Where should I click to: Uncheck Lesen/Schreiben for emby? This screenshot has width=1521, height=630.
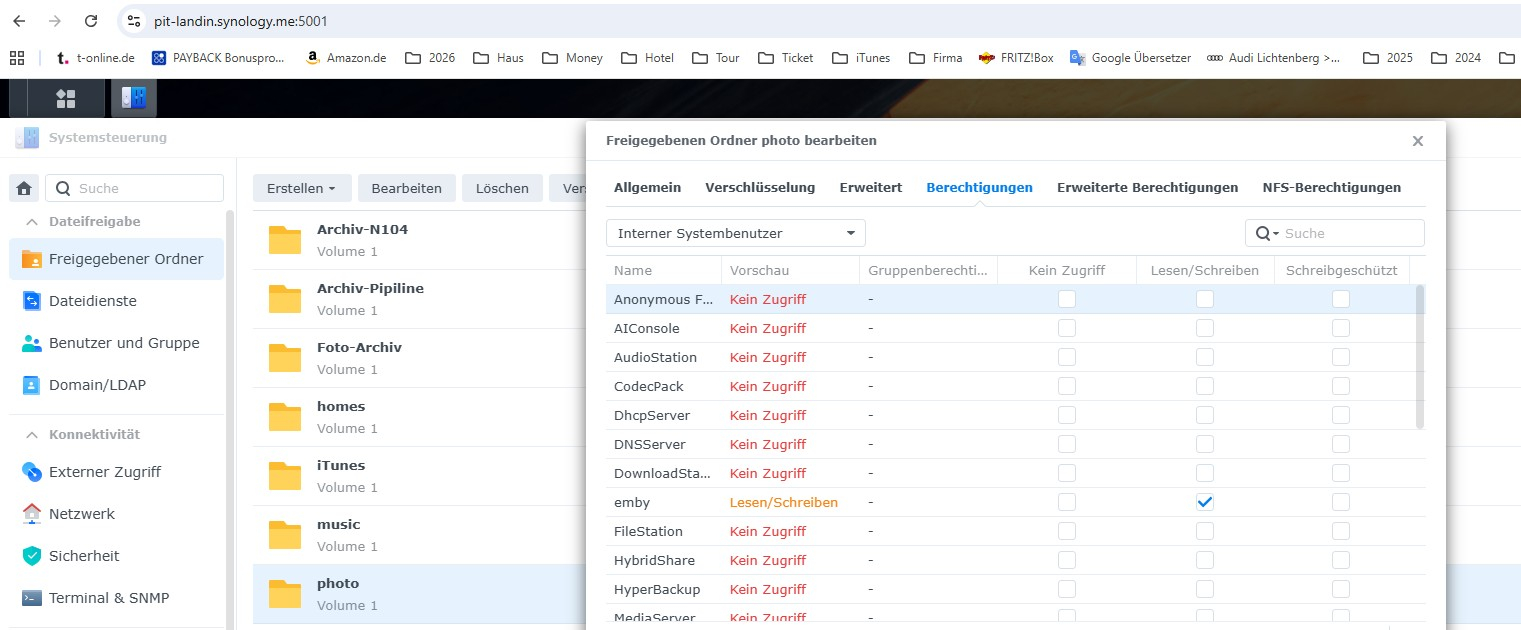point(1205,502)
